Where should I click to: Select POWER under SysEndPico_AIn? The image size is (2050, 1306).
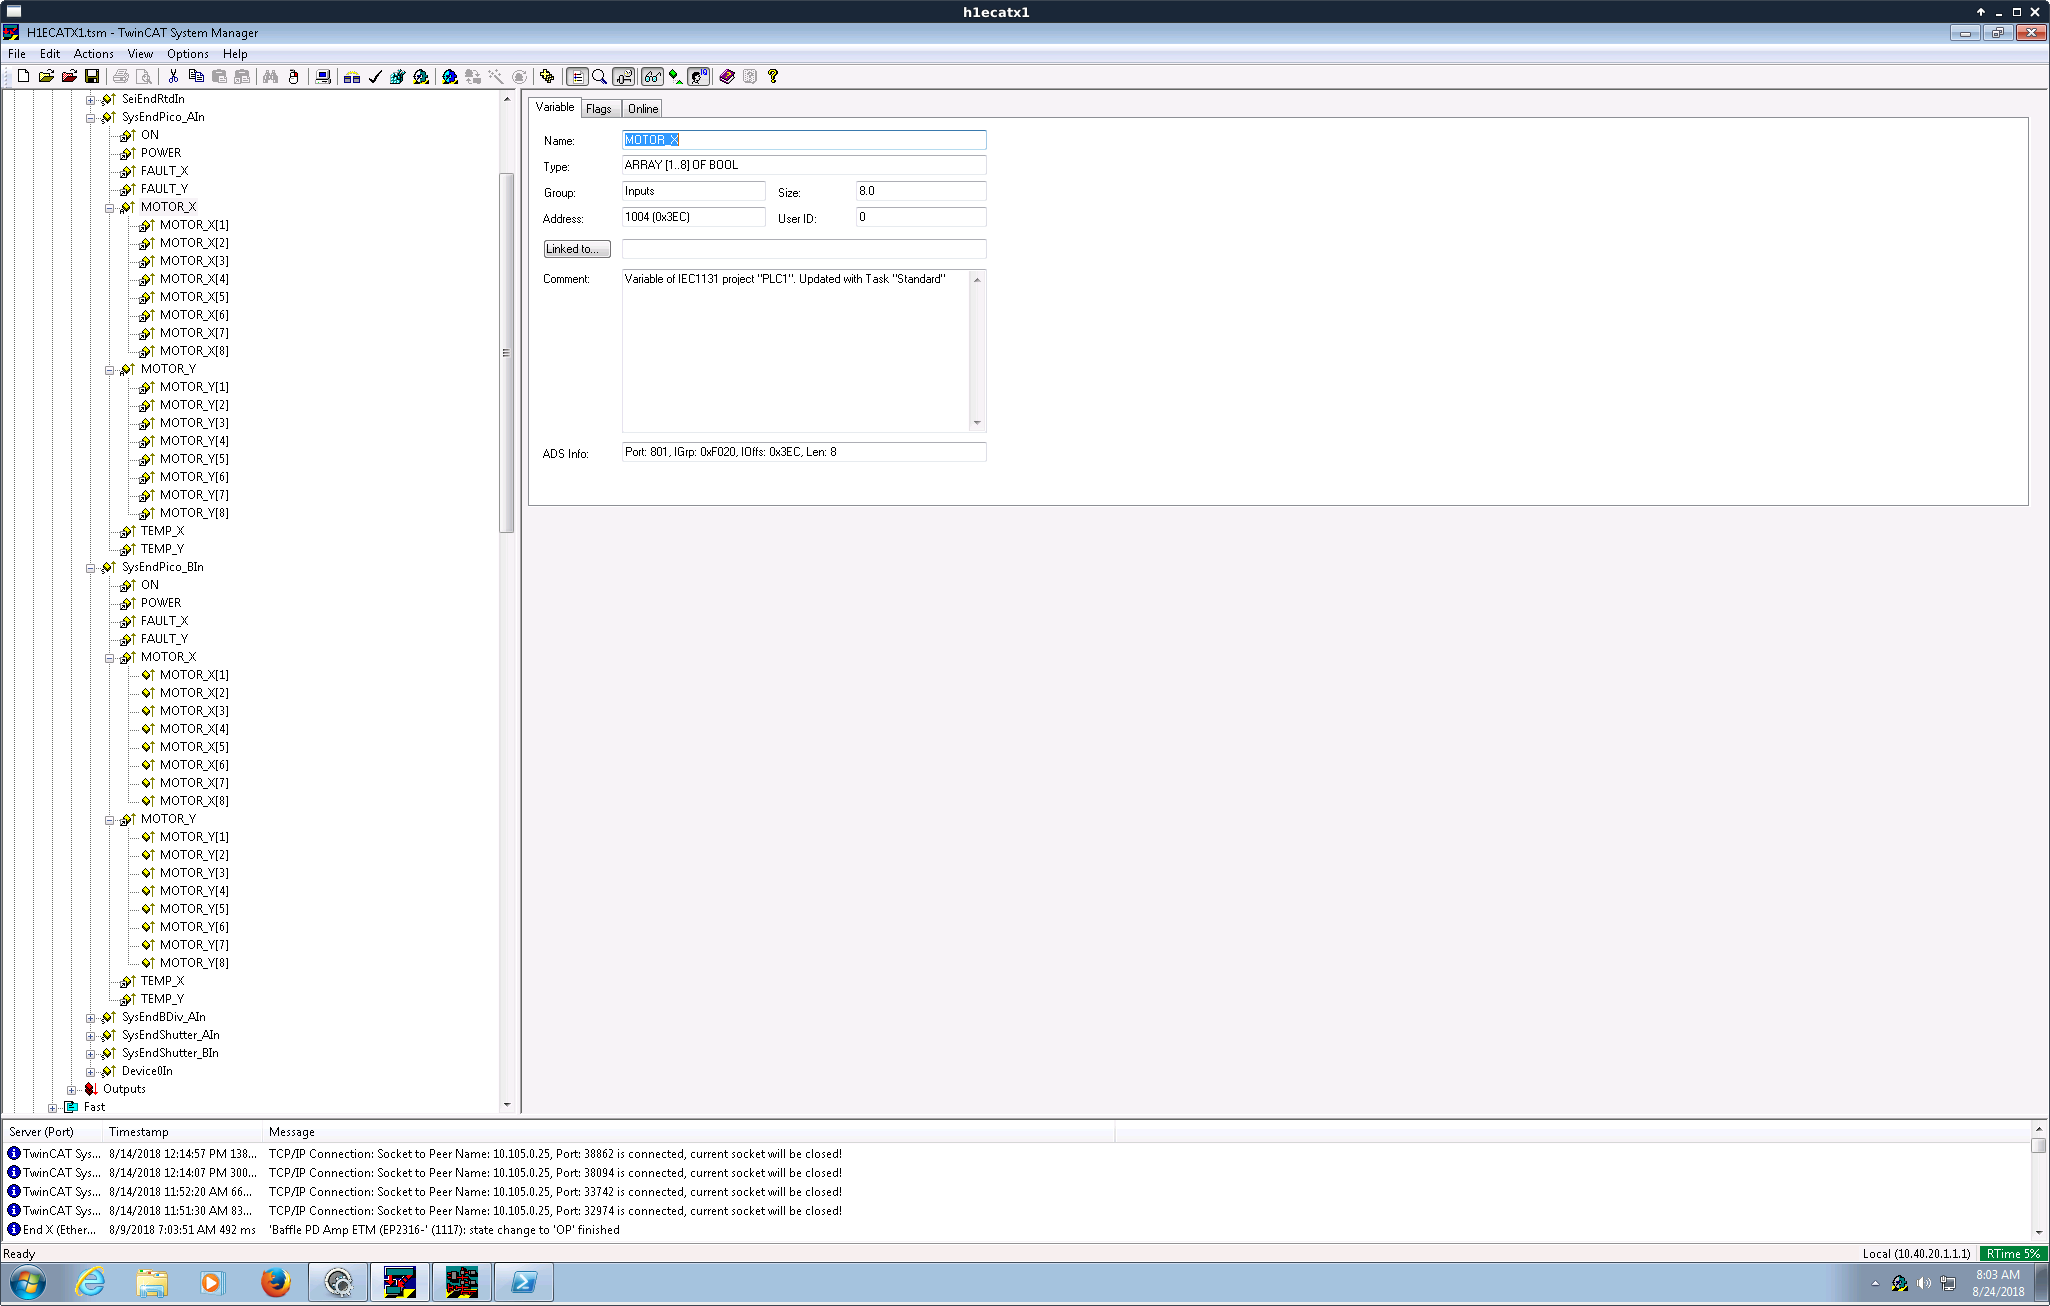coord(161,153)
